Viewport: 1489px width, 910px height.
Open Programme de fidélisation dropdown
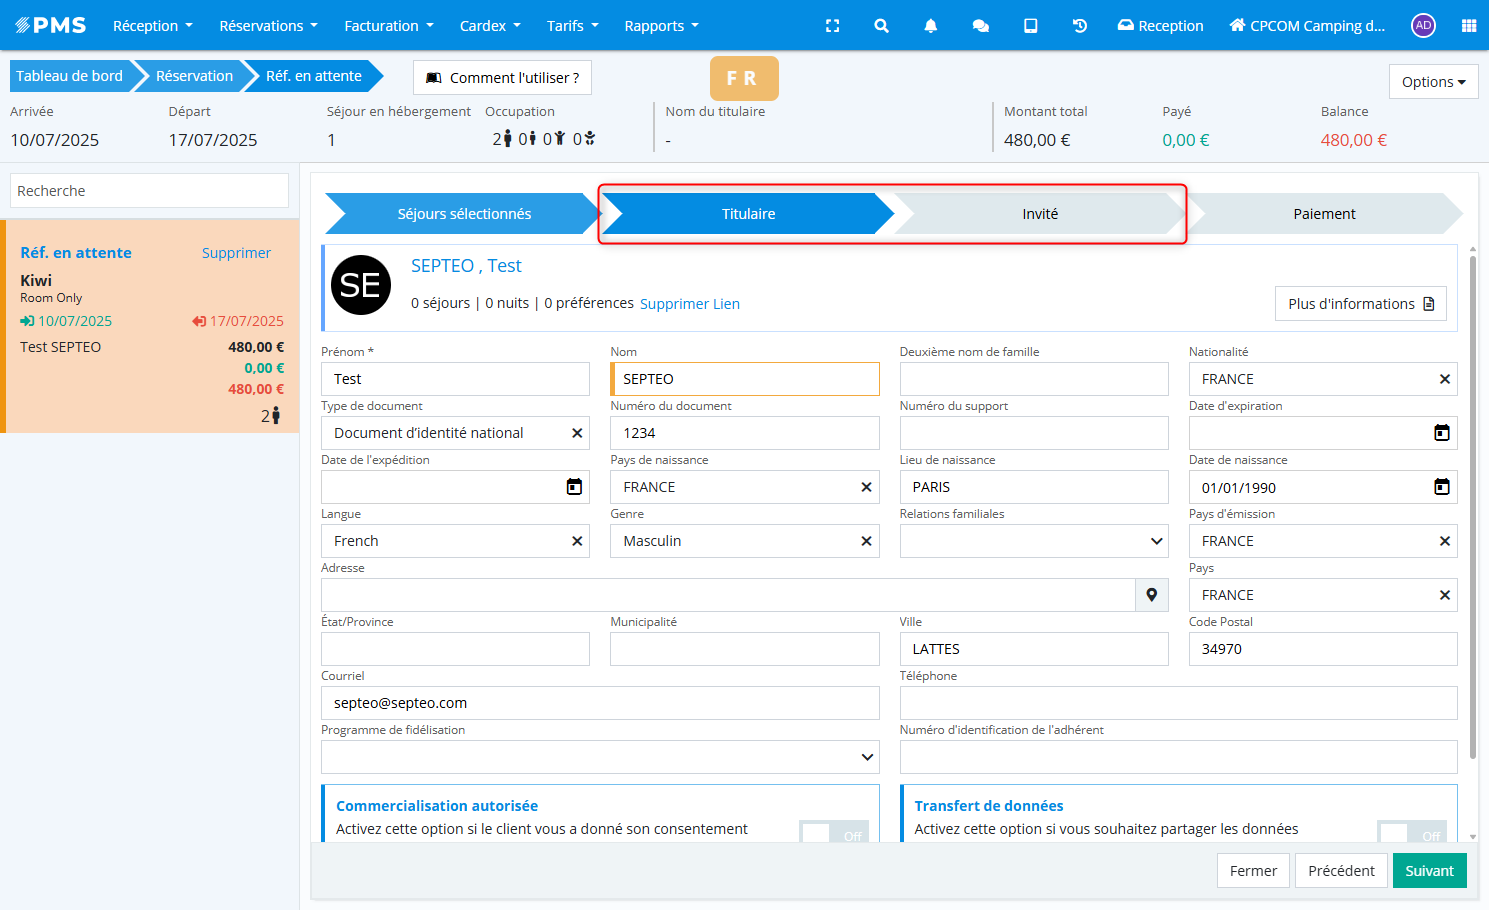coord(866,757)
